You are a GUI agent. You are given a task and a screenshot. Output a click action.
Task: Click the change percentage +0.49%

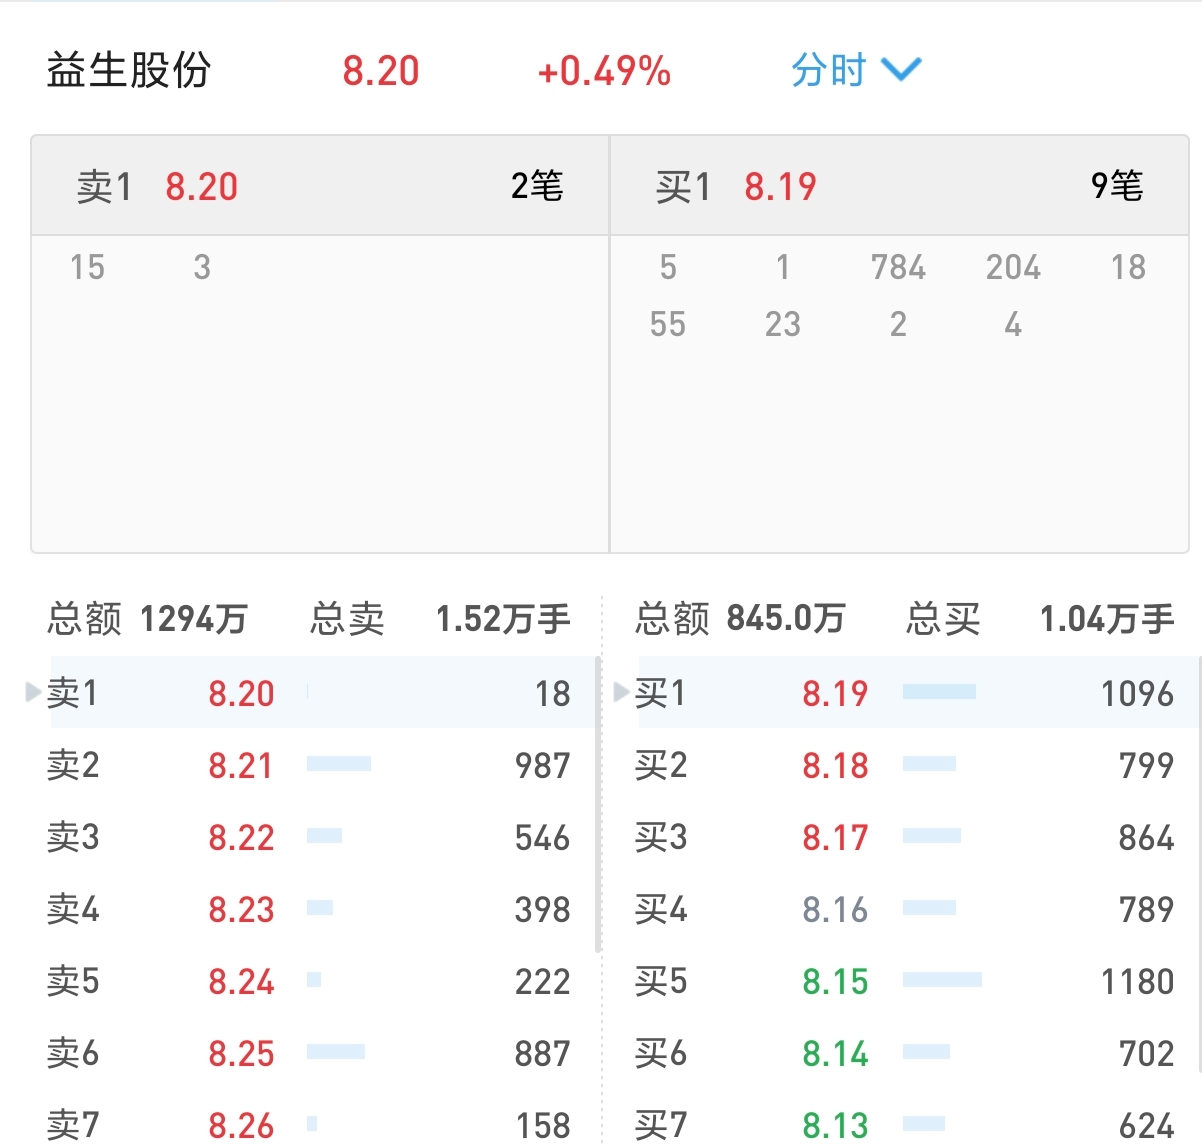(x=604, y=71)
